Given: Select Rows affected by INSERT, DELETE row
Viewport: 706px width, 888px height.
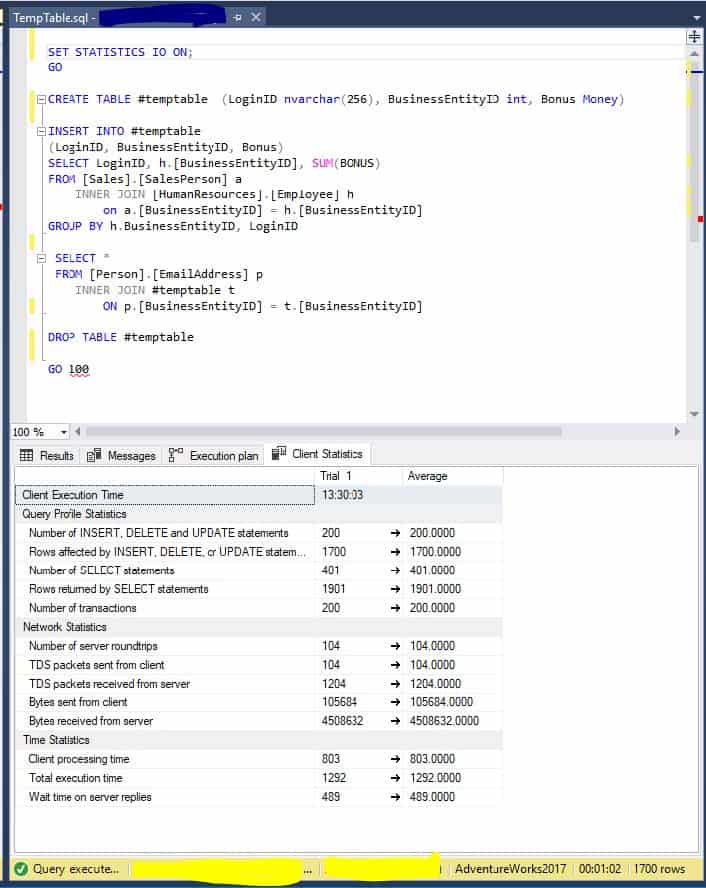Looking at the screenshot, I should [x=258, y=552].
